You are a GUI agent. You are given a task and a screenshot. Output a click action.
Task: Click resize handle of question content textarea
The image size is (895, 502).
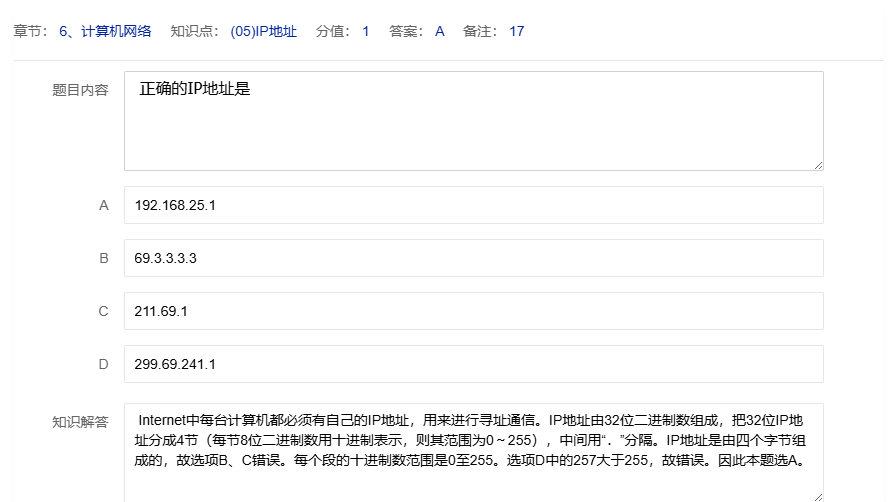click(x=818, y=165)
